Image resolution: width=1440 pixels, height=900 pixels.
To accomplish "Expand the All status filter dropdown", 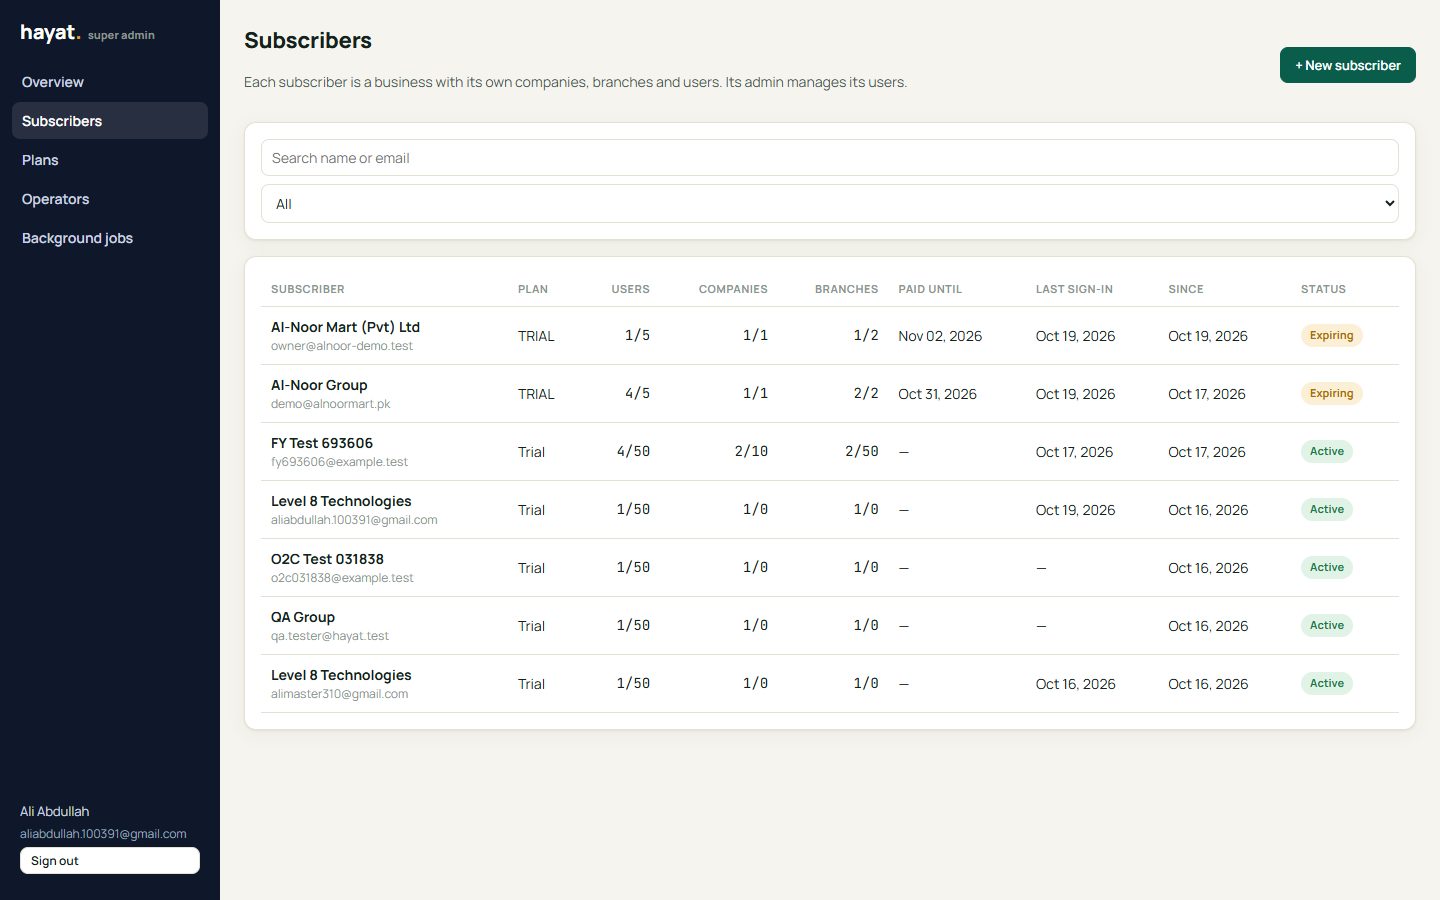I will 829,204.
